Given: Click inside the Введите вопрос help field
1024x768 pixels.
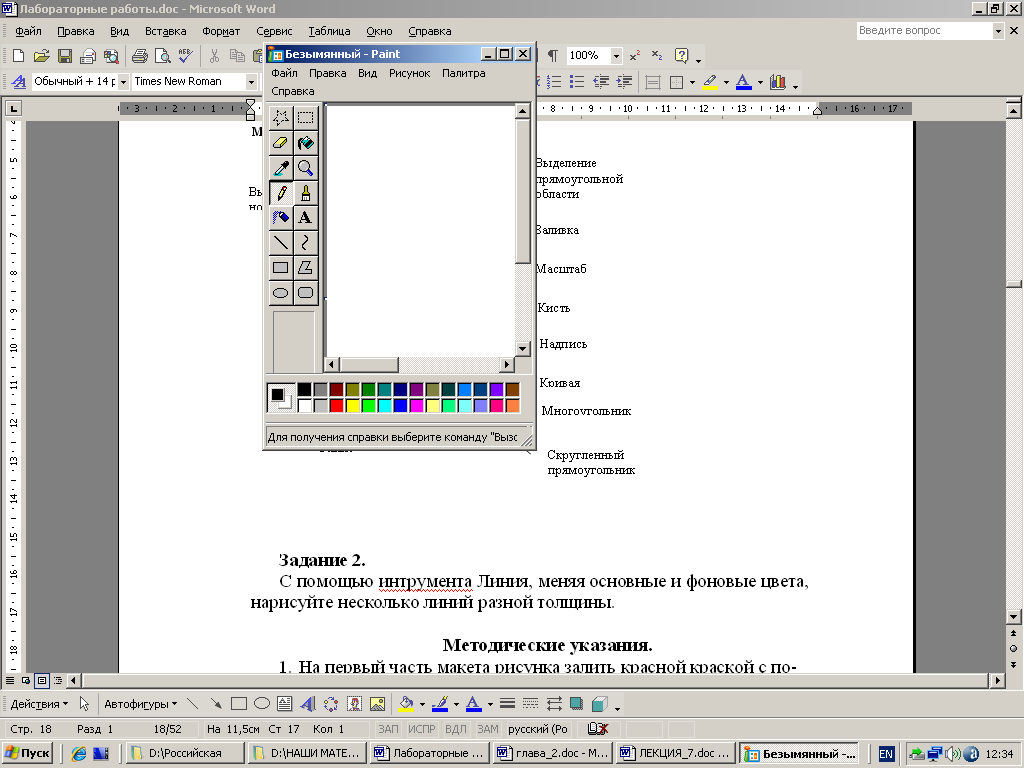Looking at the screenshot, I should click(x=924, y=31).
